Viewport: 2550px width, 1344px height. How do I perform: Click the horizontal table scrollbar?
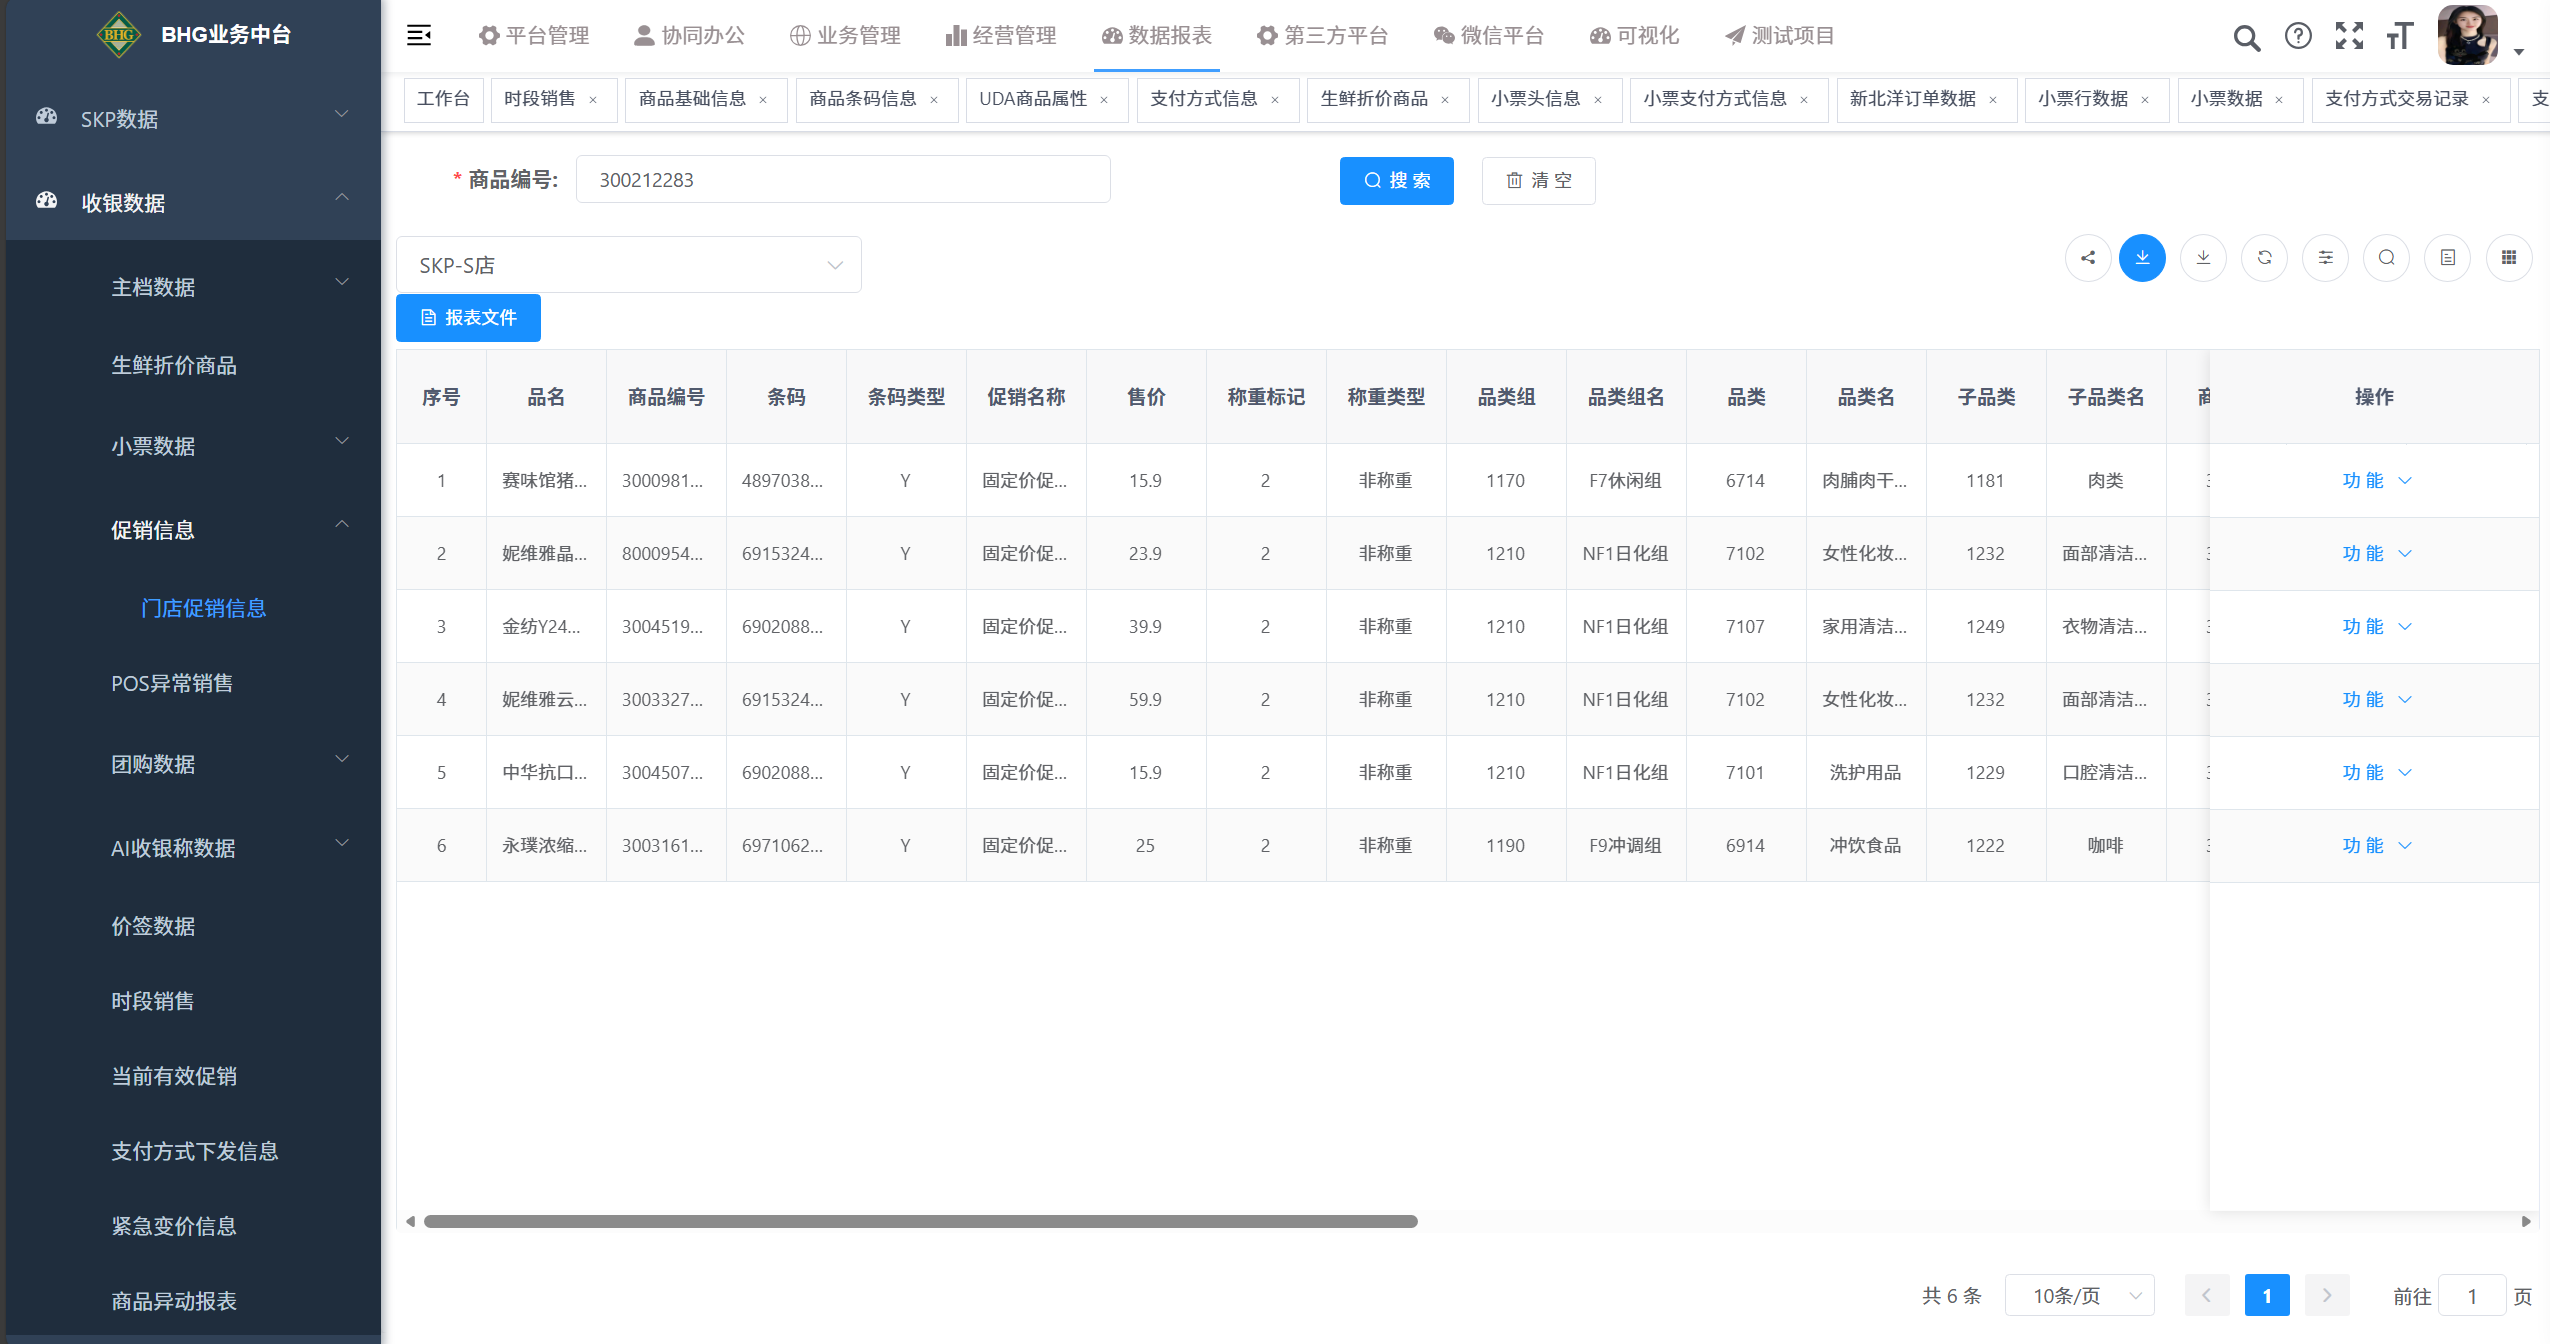(920, 1221)
